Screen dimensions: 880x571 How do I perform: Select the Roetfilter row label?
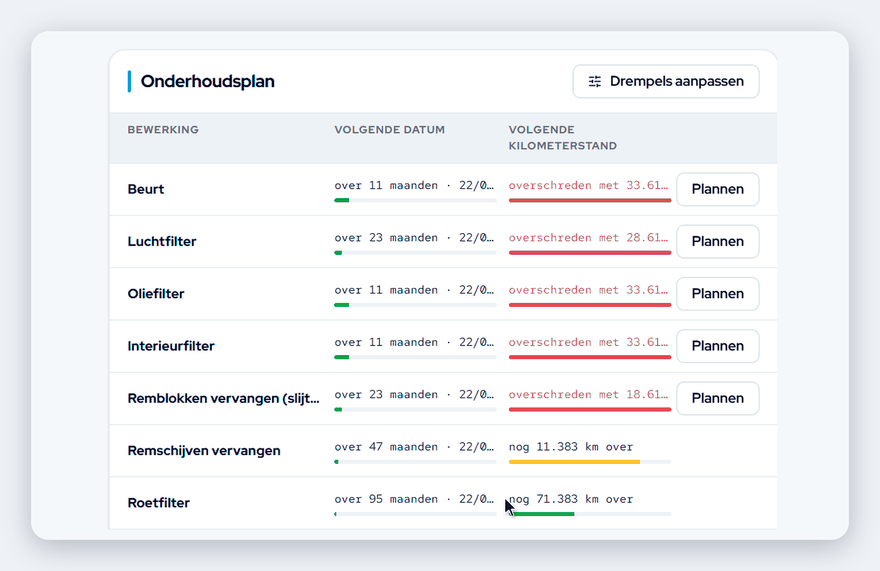pos(159,503)
